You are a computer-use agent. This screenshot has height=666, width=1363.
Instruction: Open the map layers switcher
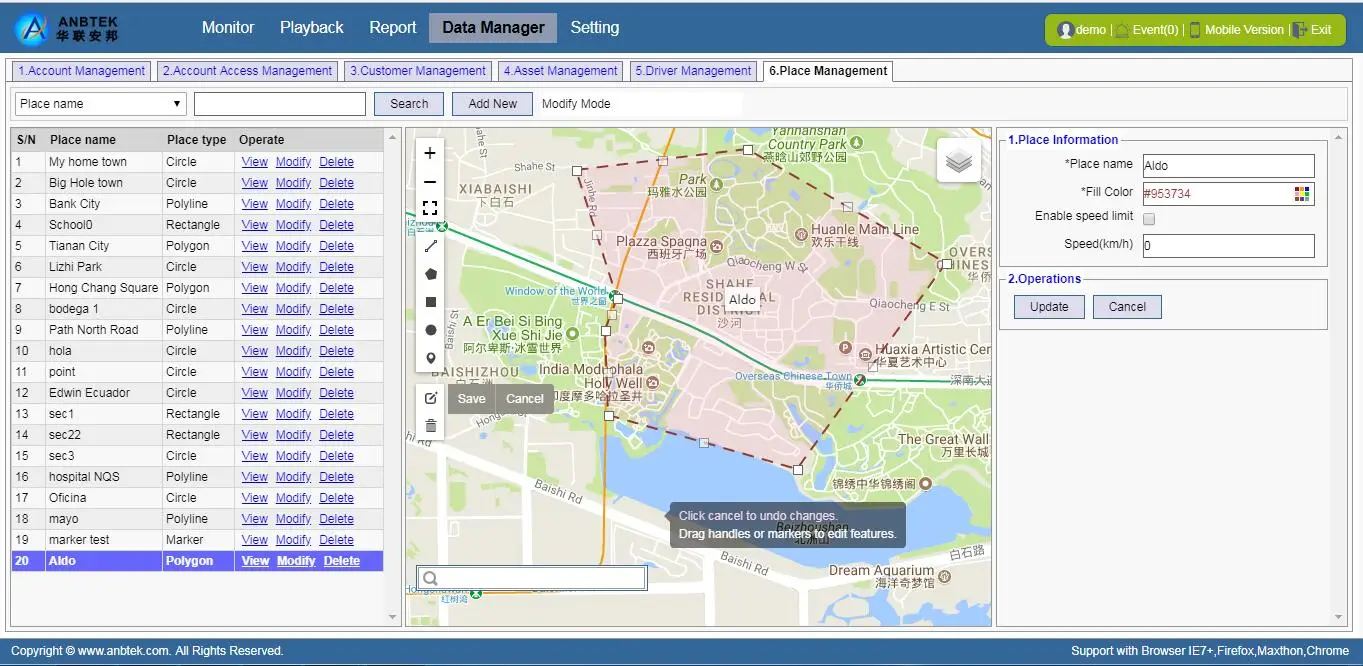click(958, 160)
